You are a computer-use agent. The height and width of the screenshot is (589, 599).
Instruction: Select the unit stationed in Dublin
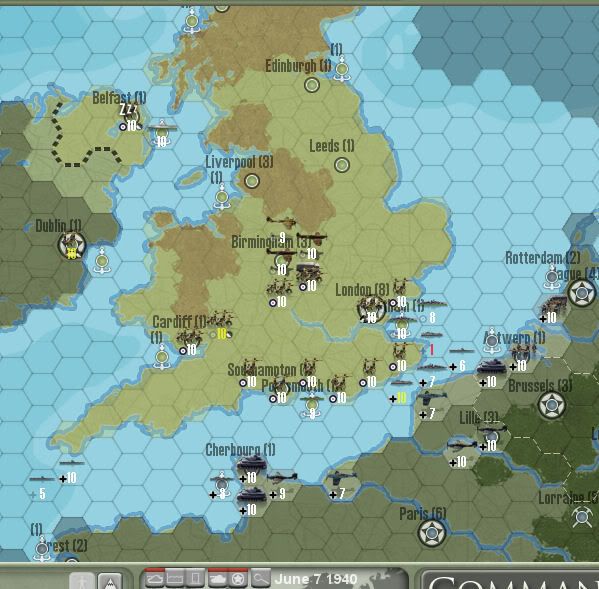[71, 245]
